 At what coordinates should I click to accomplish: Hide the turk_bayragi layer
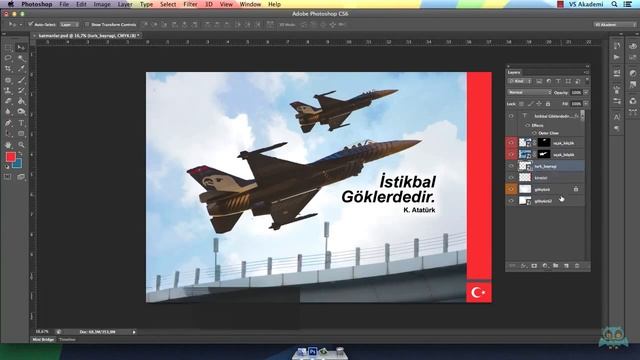[511, 166]
